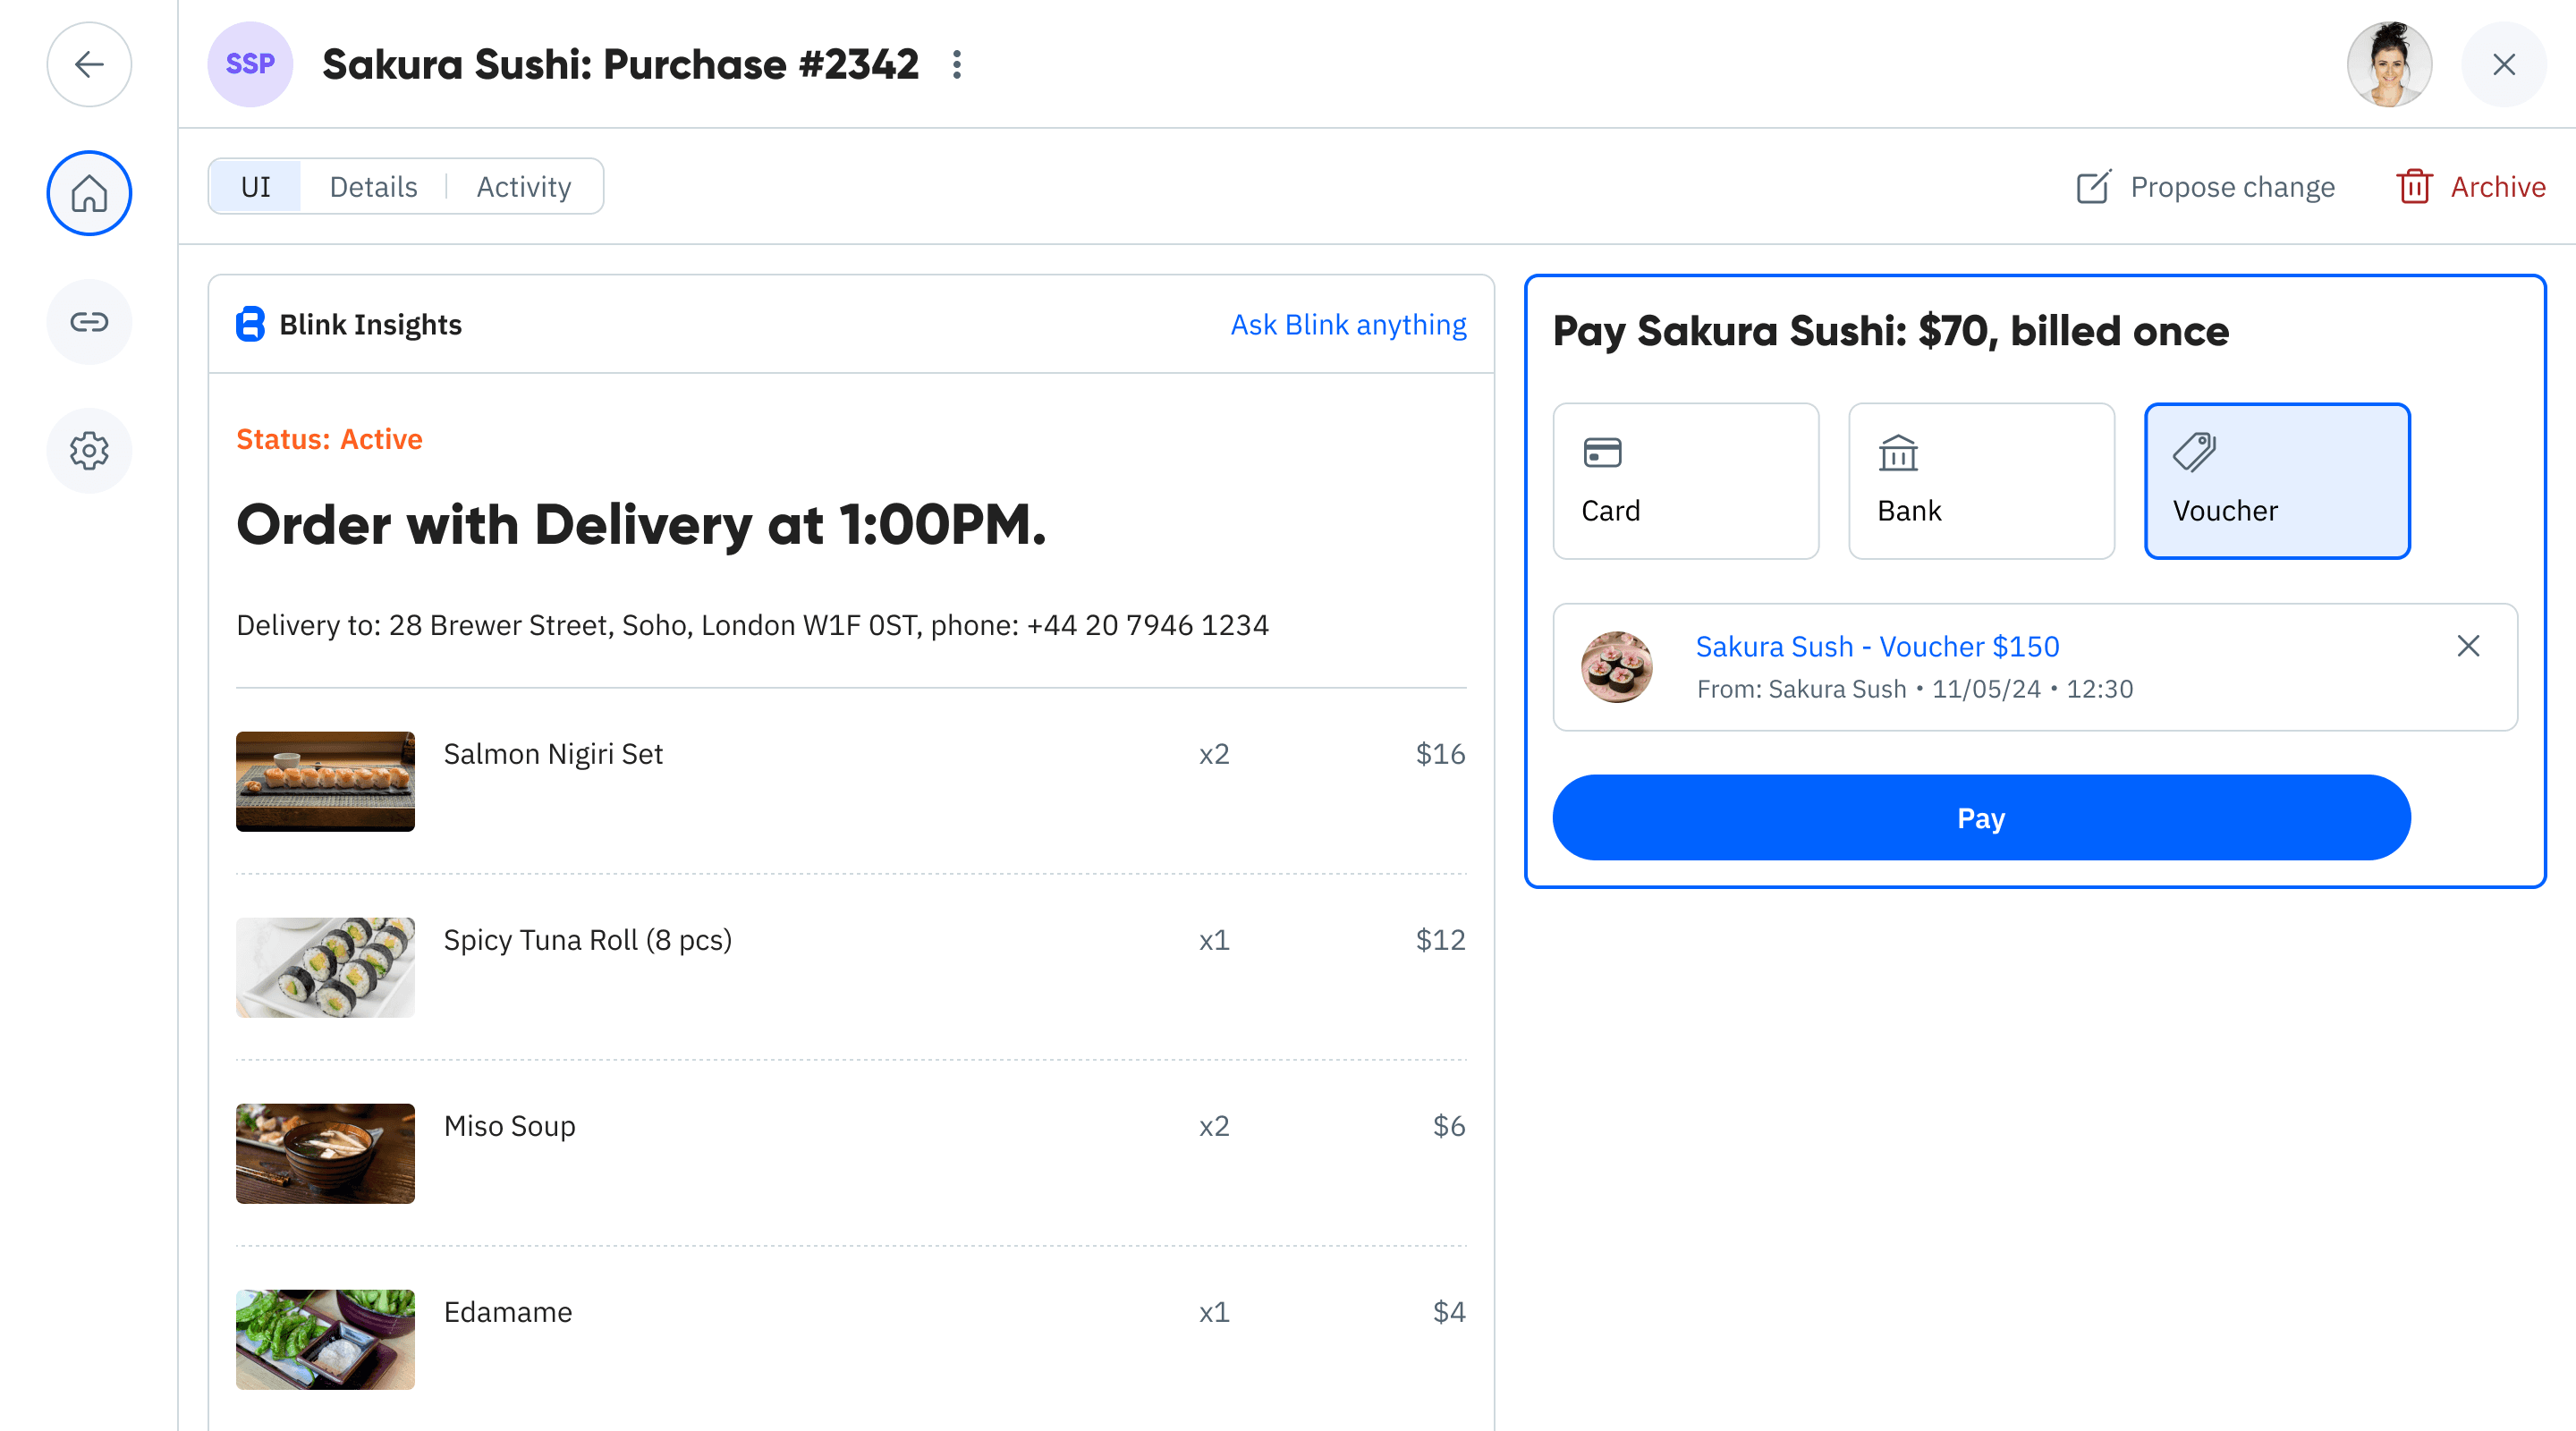Click the pencil icon beside Propose change

click(x=2096, y=186)
